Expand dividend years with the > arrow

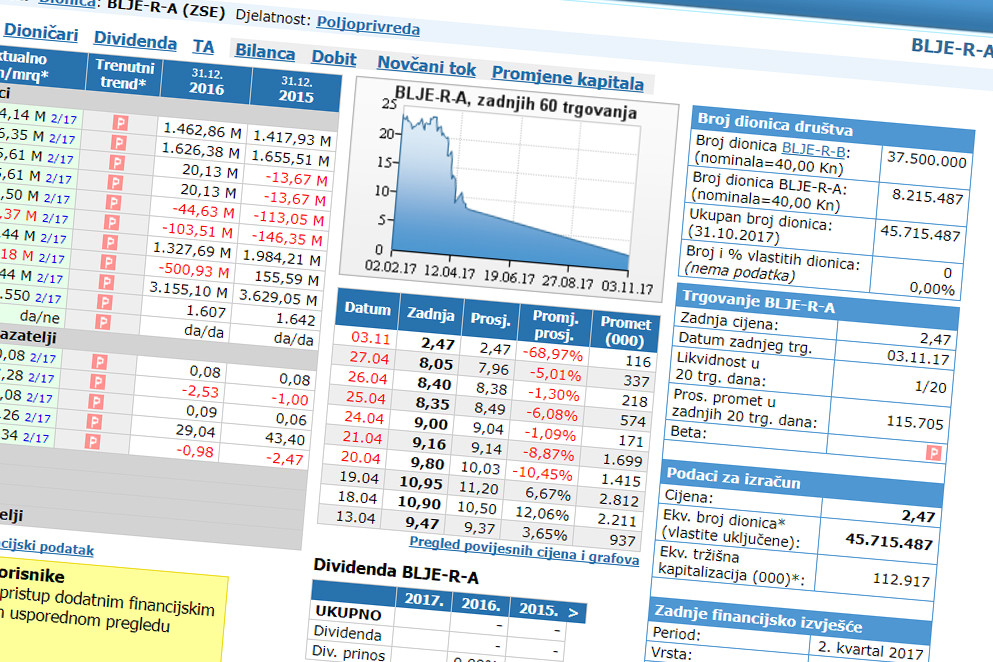point(572,613)
